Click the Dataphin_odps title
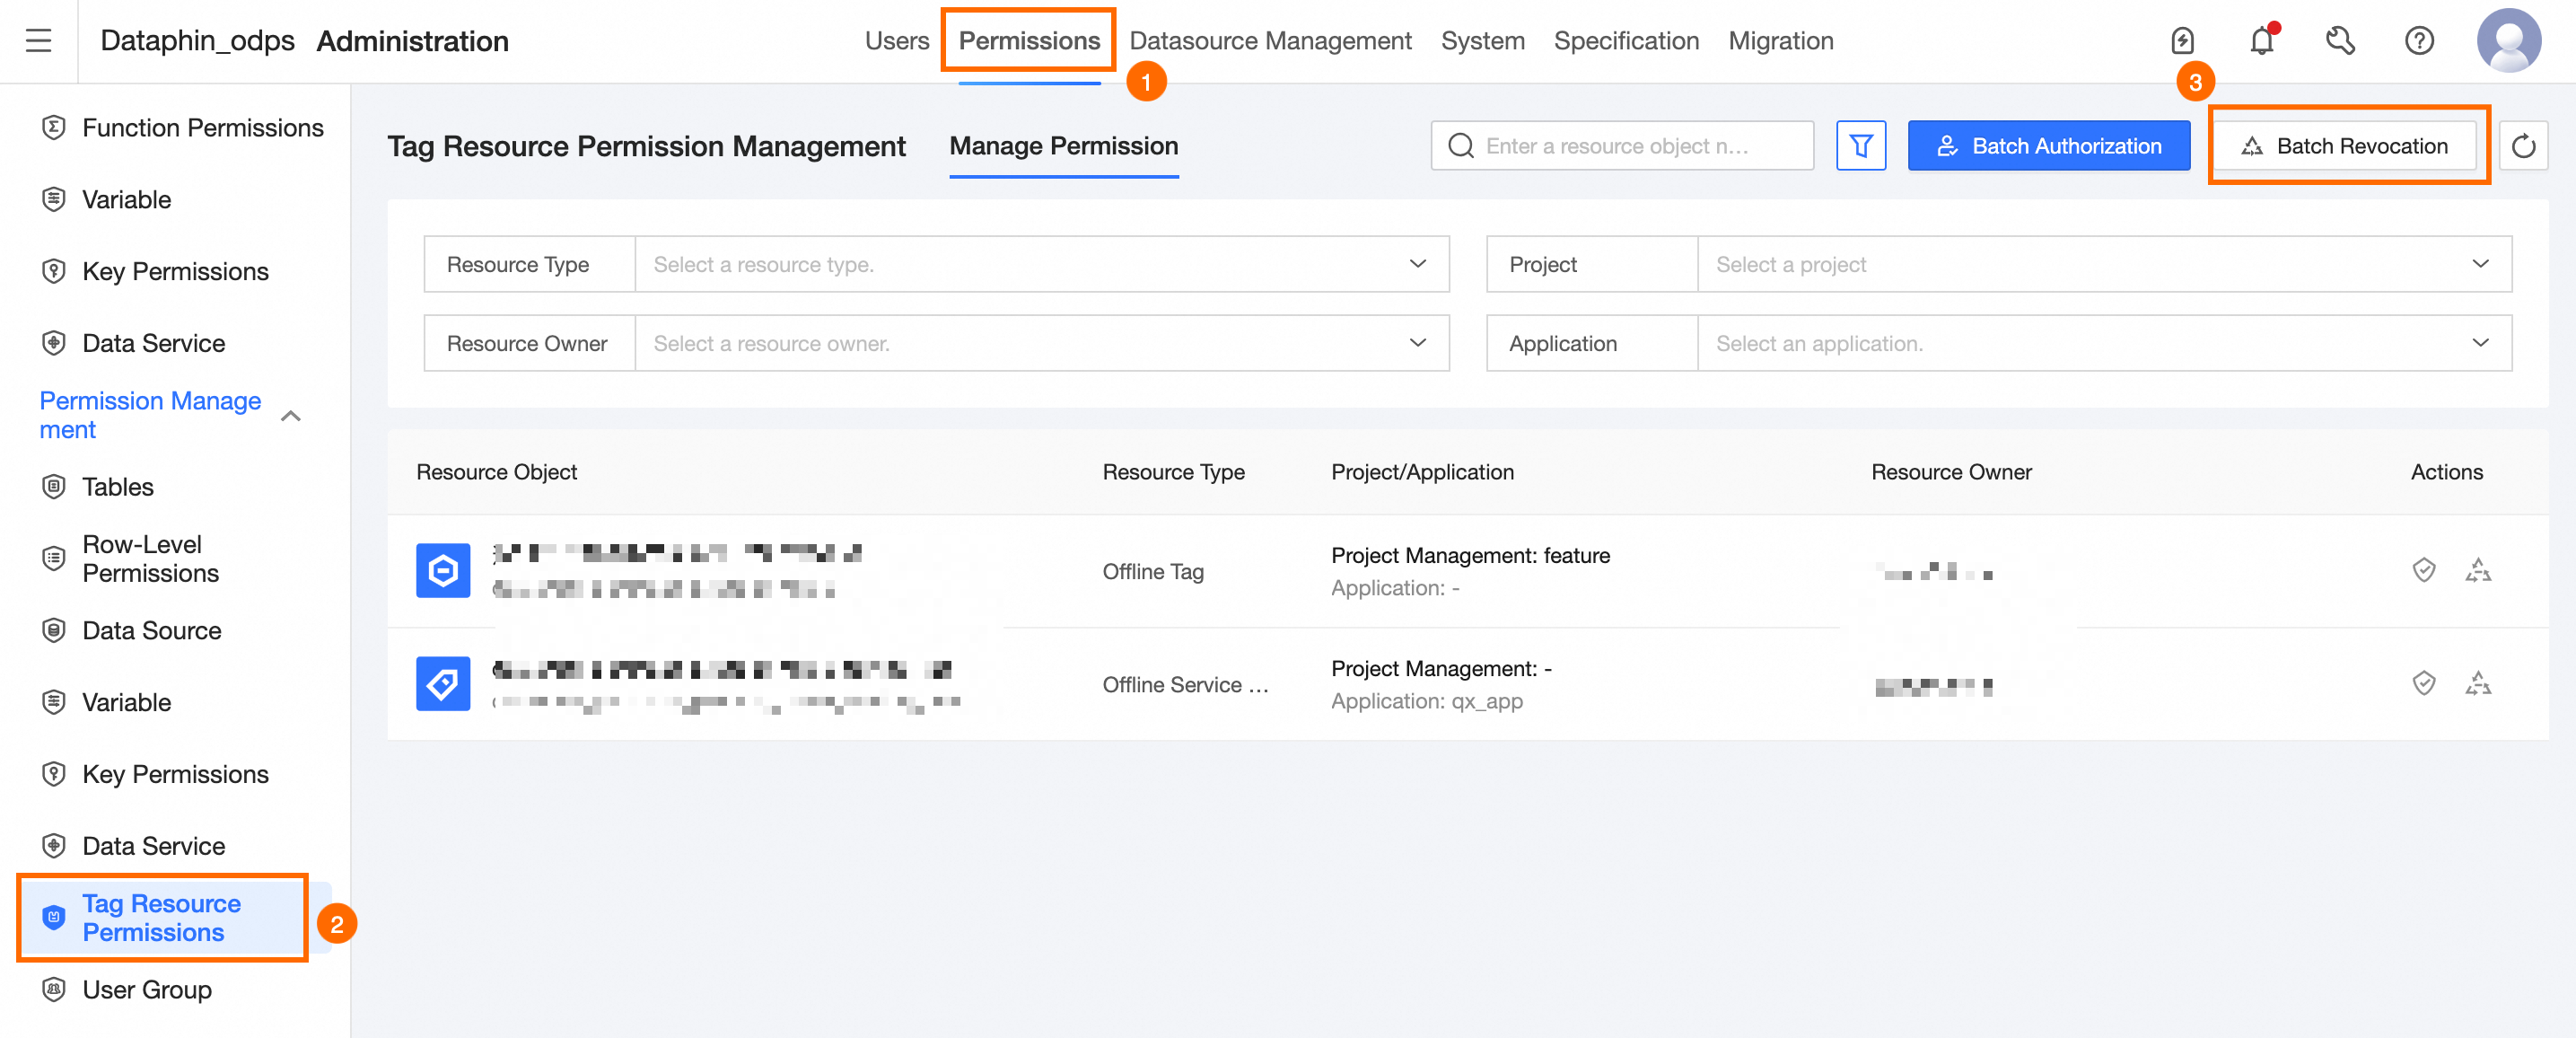The image size is (2576, 1038). 198,41
